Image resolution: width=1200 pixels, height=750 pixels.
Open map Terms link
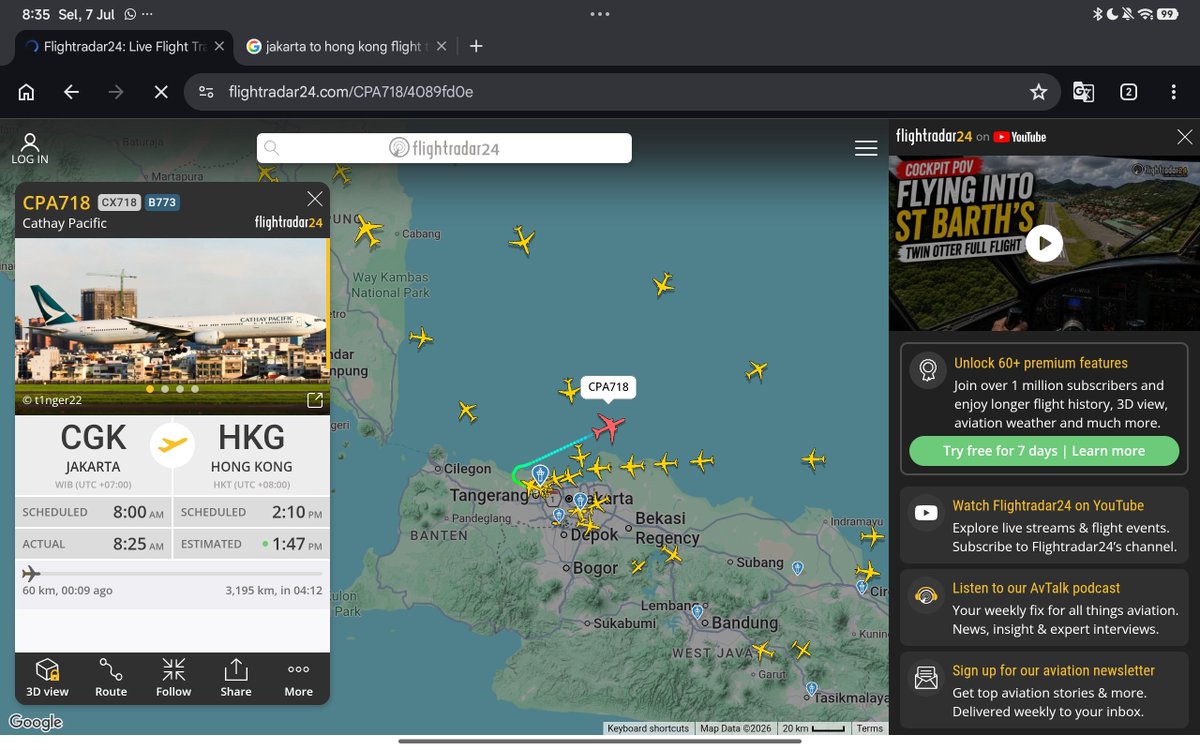point(870,728)
